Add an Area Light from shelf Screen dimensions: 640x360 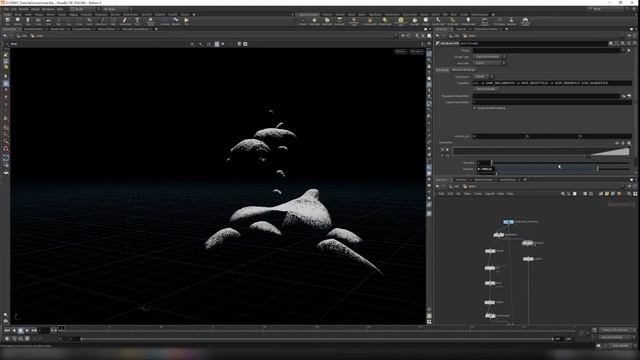point(339,21)
